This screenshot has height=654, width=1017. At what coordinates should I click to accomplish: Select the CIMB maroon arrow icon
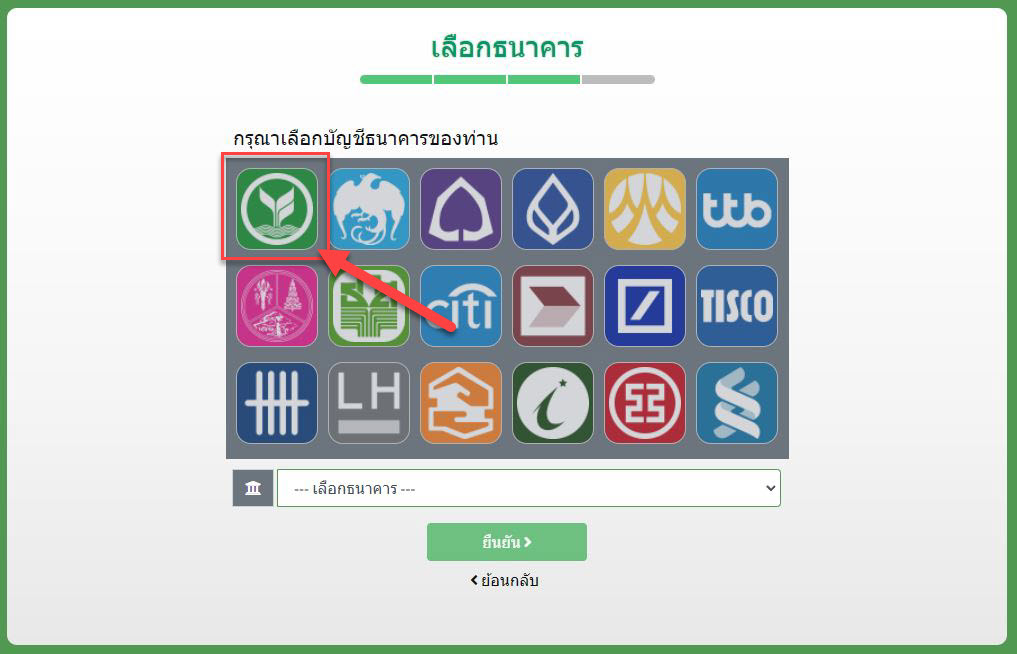[553, 306]
